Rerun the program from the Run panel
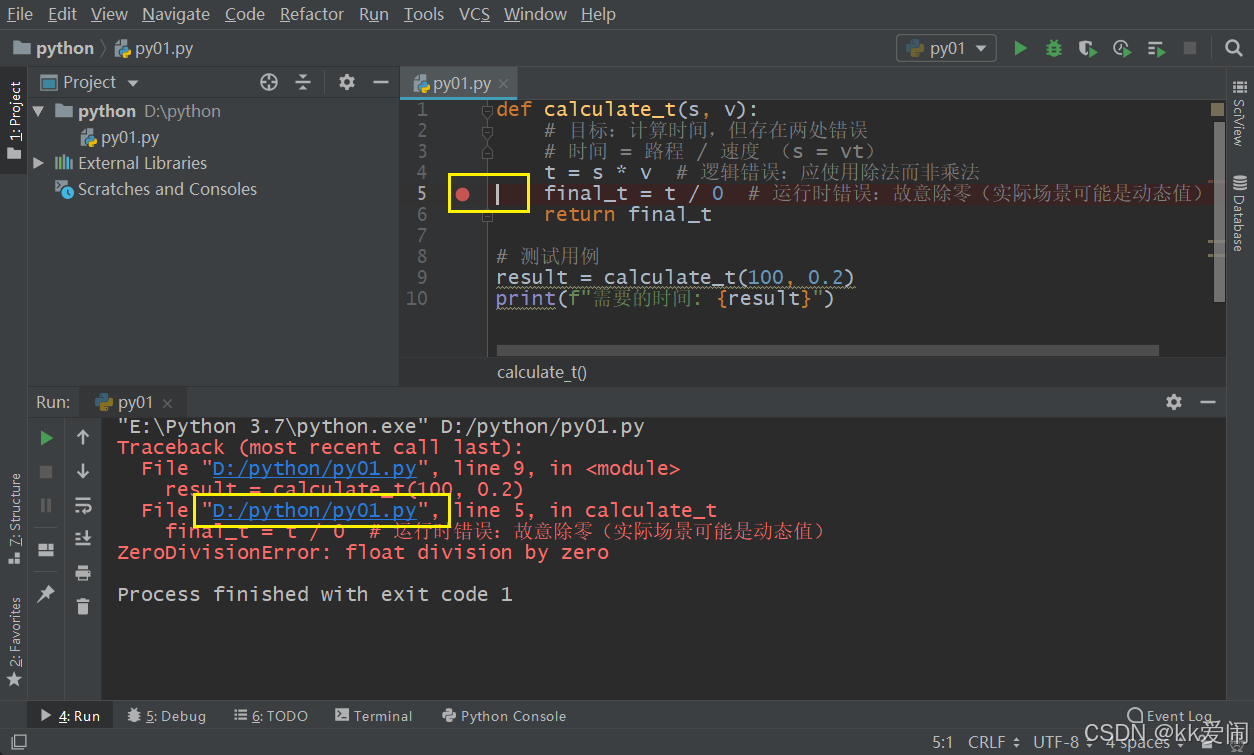The image size is (1254, 755). click(x=46, y=437)
